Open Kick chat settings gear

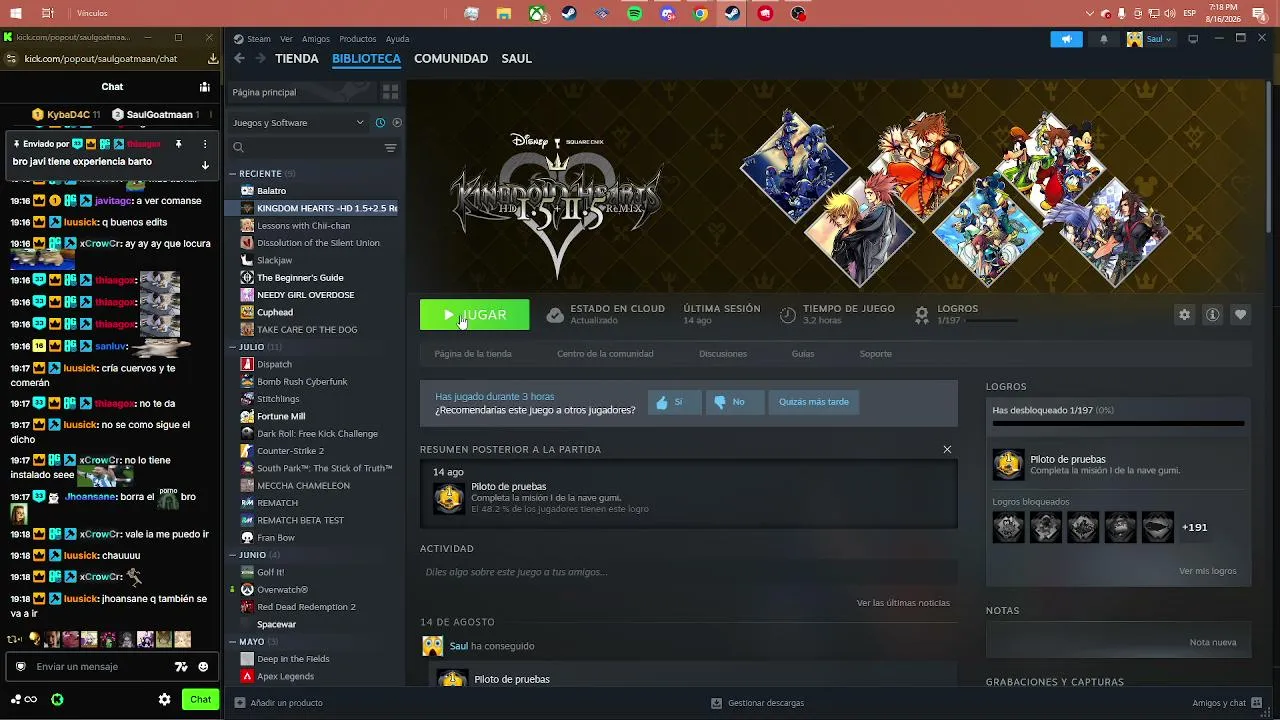coord(165,699)
